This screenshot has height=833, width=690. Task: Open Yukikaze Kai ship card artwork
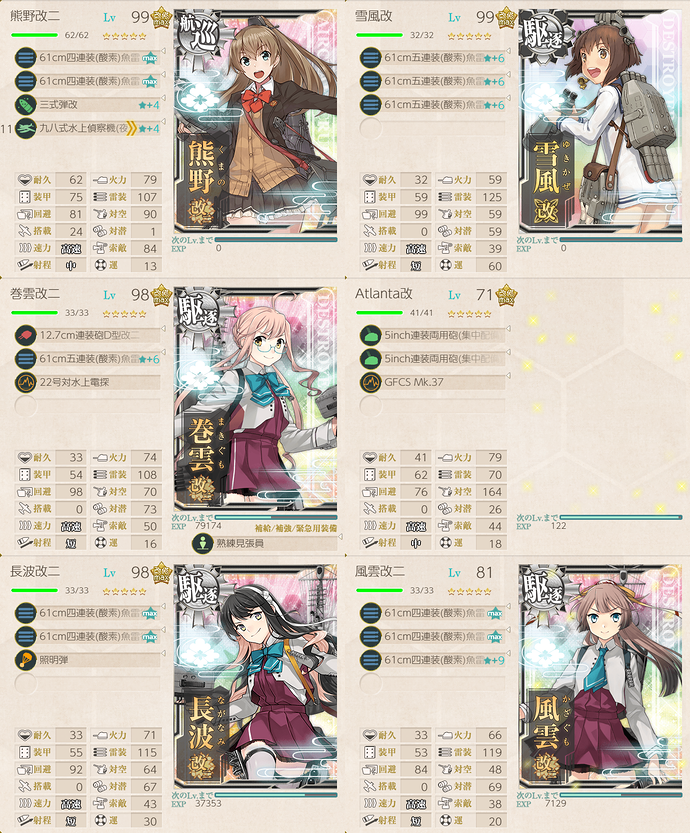click(x=600, y=121)
